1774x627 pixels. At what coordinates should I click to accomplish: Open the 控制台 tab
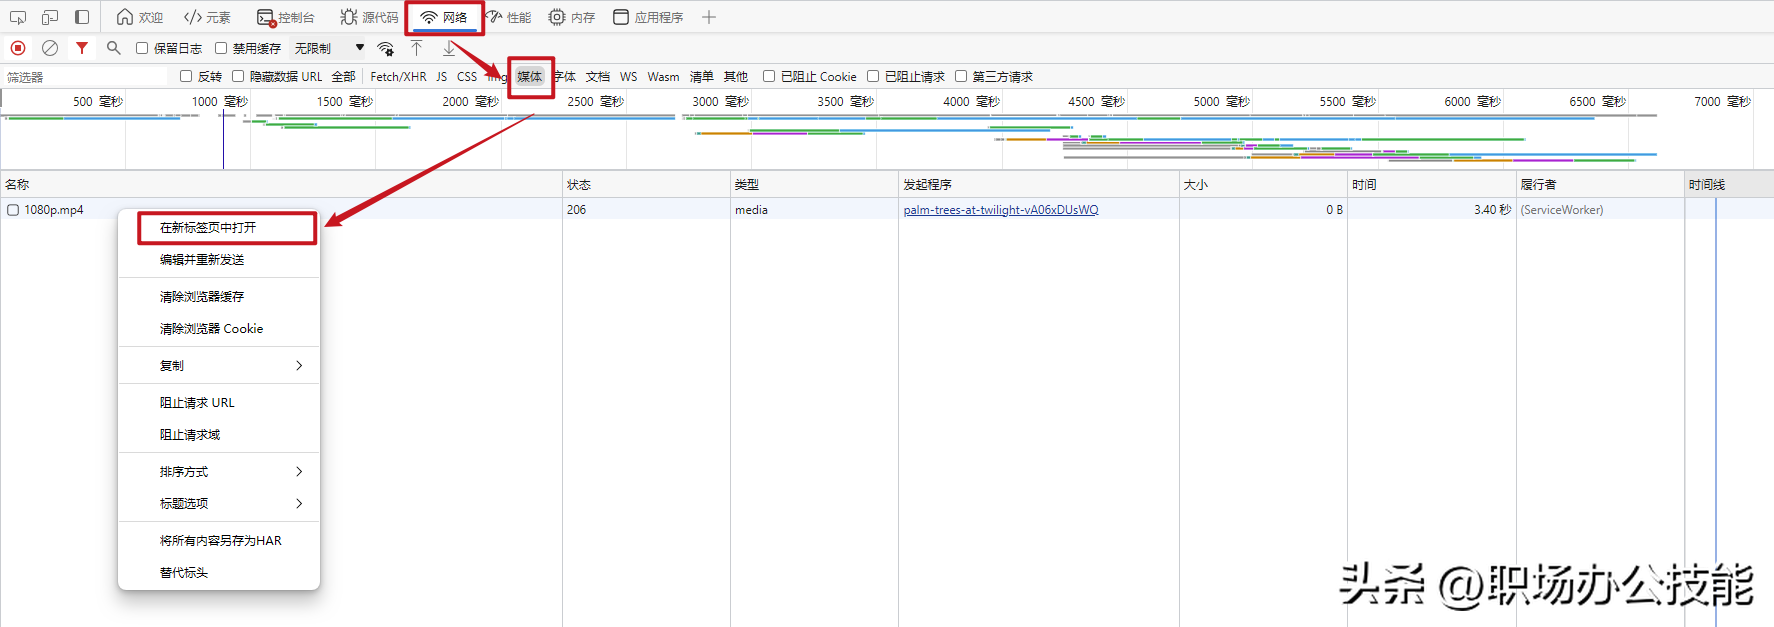tap(285, 17)
